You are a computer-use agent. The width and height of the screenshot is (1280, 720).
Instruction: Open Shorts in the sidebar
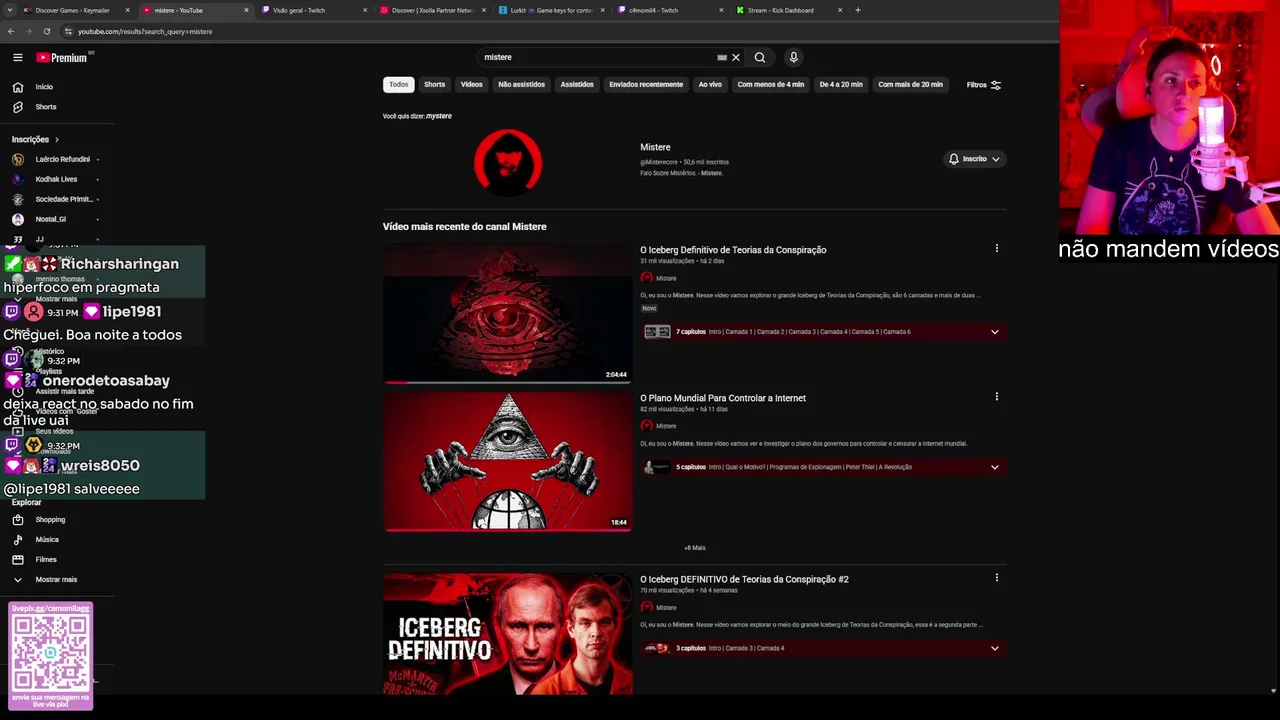click(46, 107)
